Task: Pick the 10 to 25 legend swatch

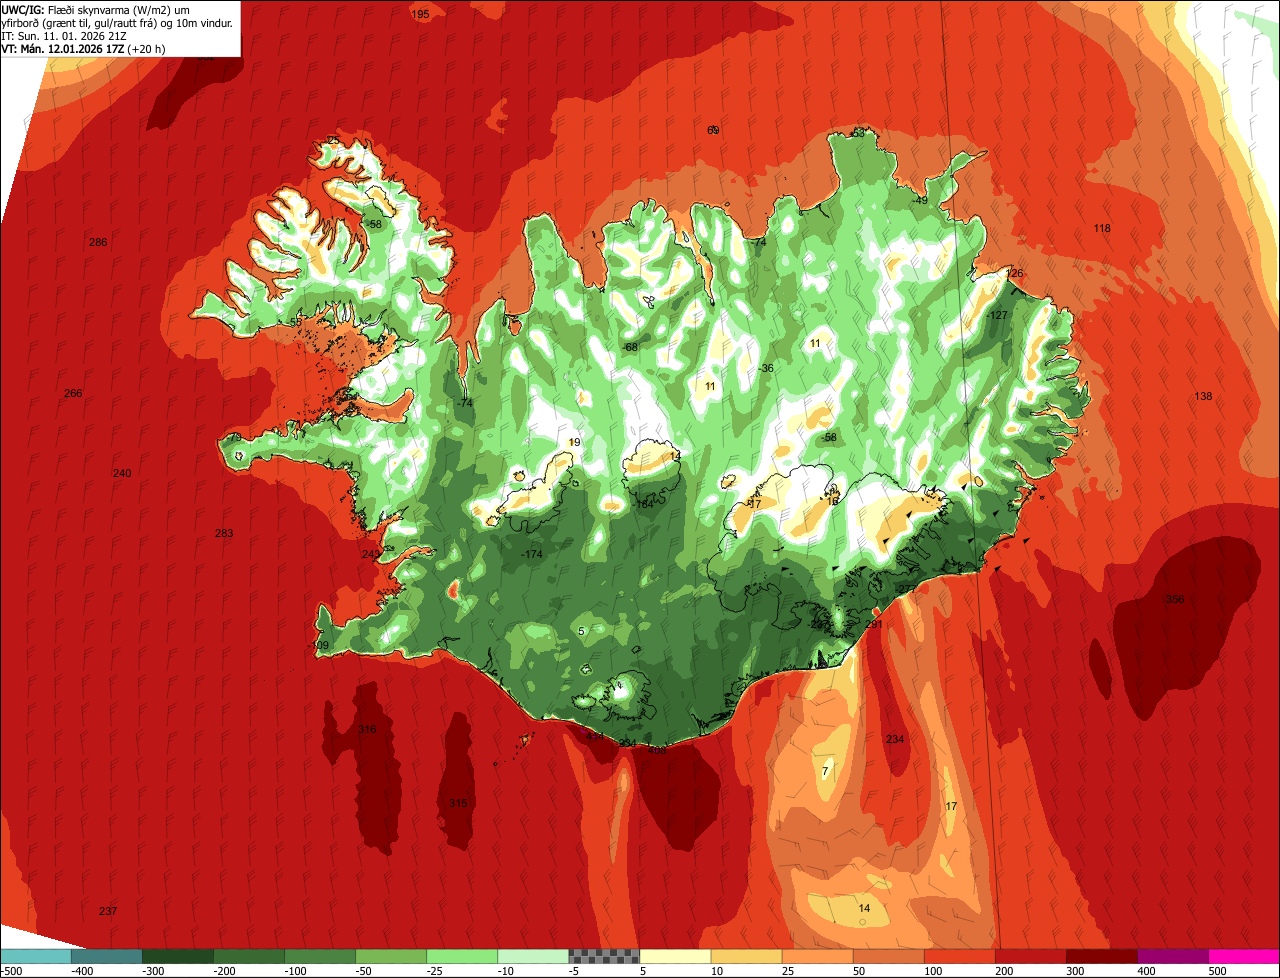Action: tap(745, 956)
